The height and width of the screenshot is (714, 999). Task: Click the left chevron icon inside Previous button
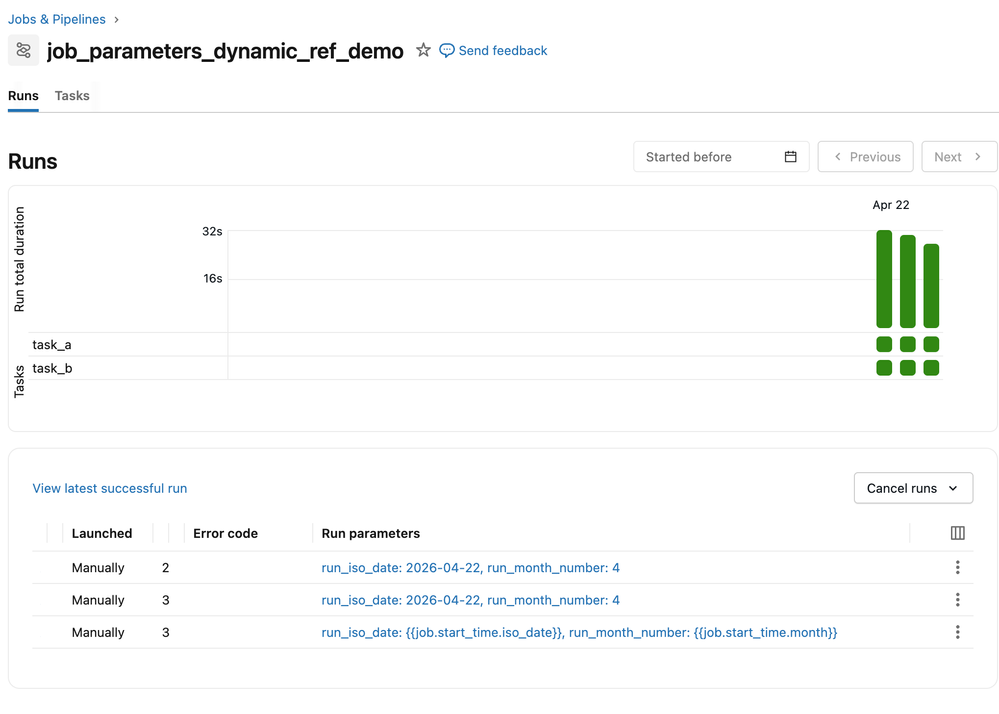tap(838, 156)
